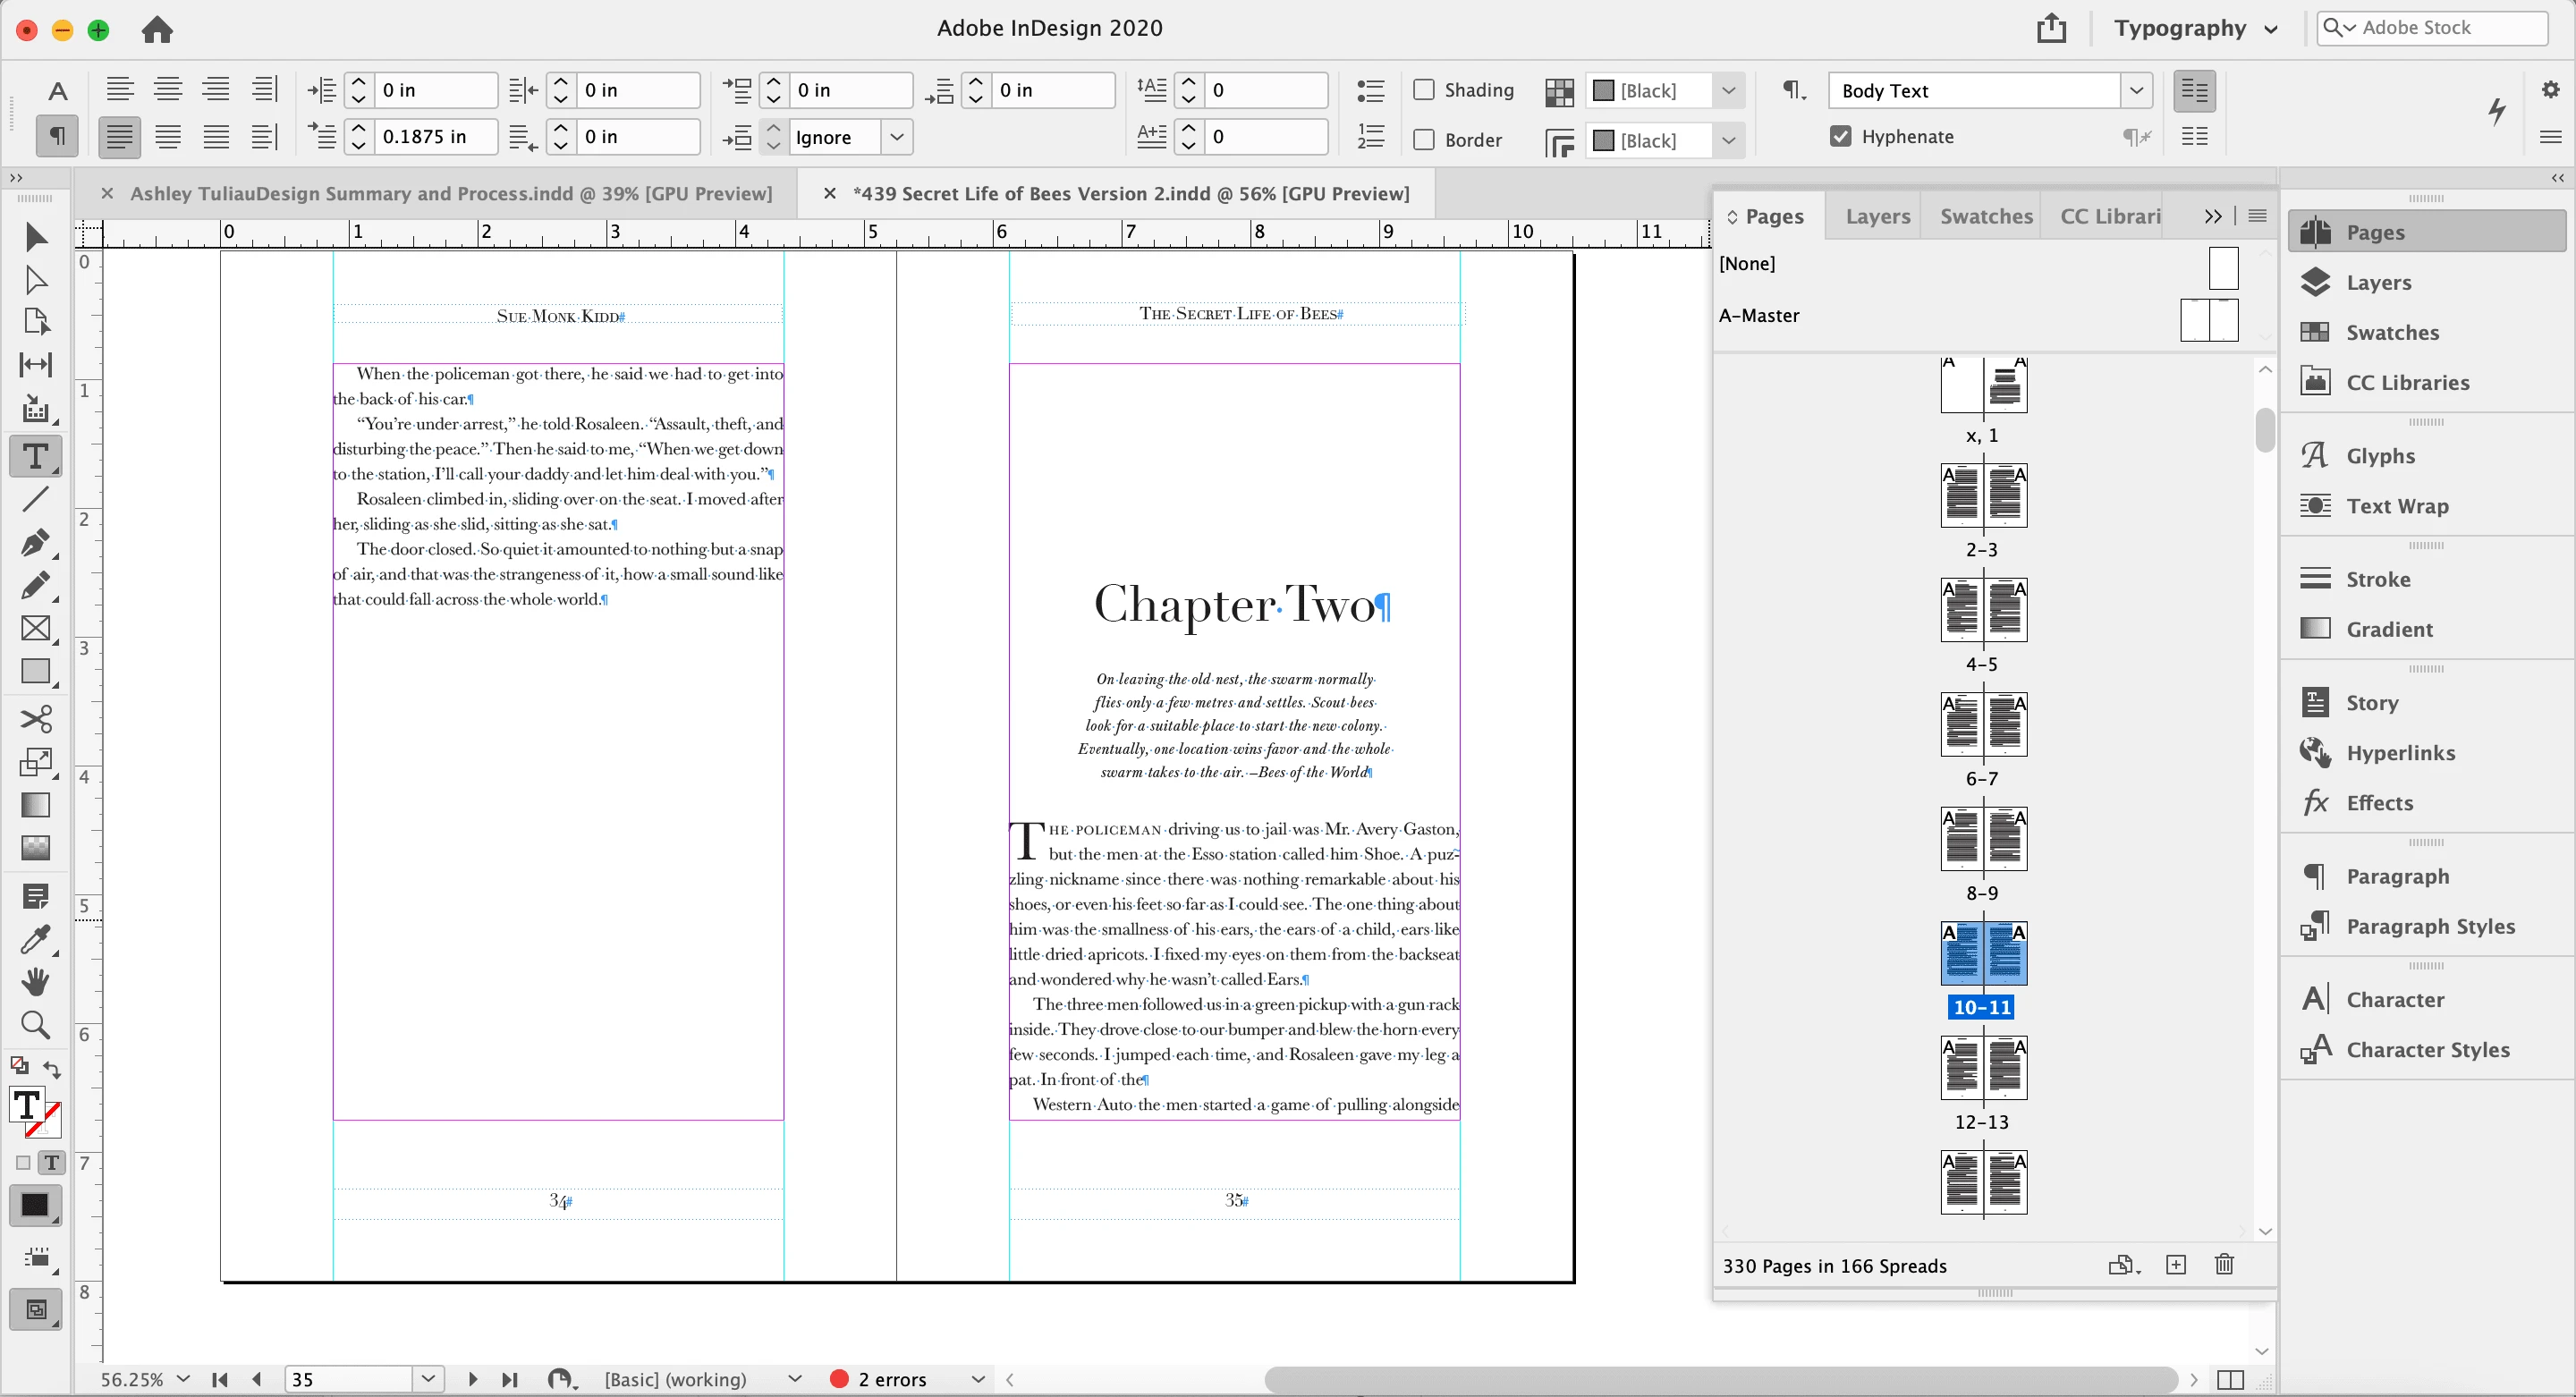Open the Ignore span columns dropdown
The height and width of the screenshot is (1397, 2576).
point(897,136)
